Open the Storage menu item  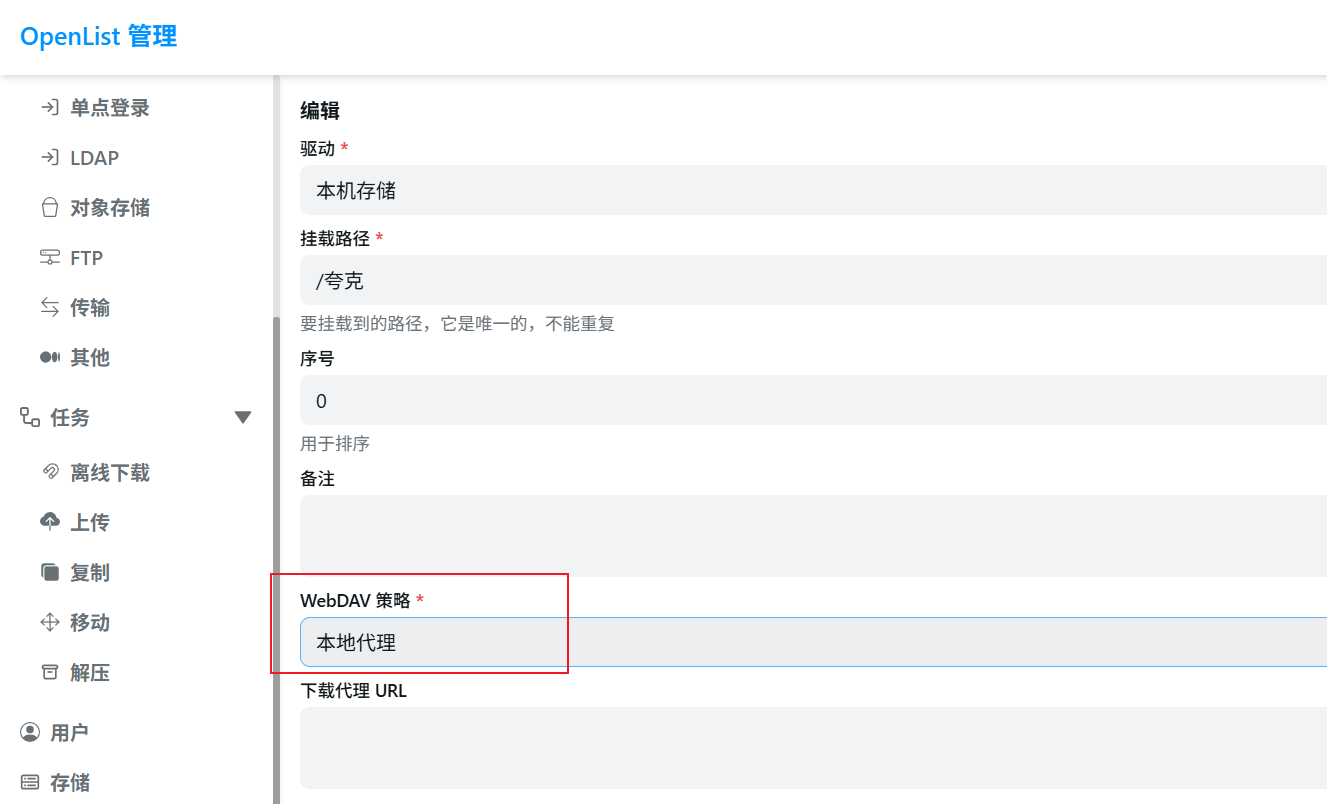pyautogui.click(x=69, y=782)
